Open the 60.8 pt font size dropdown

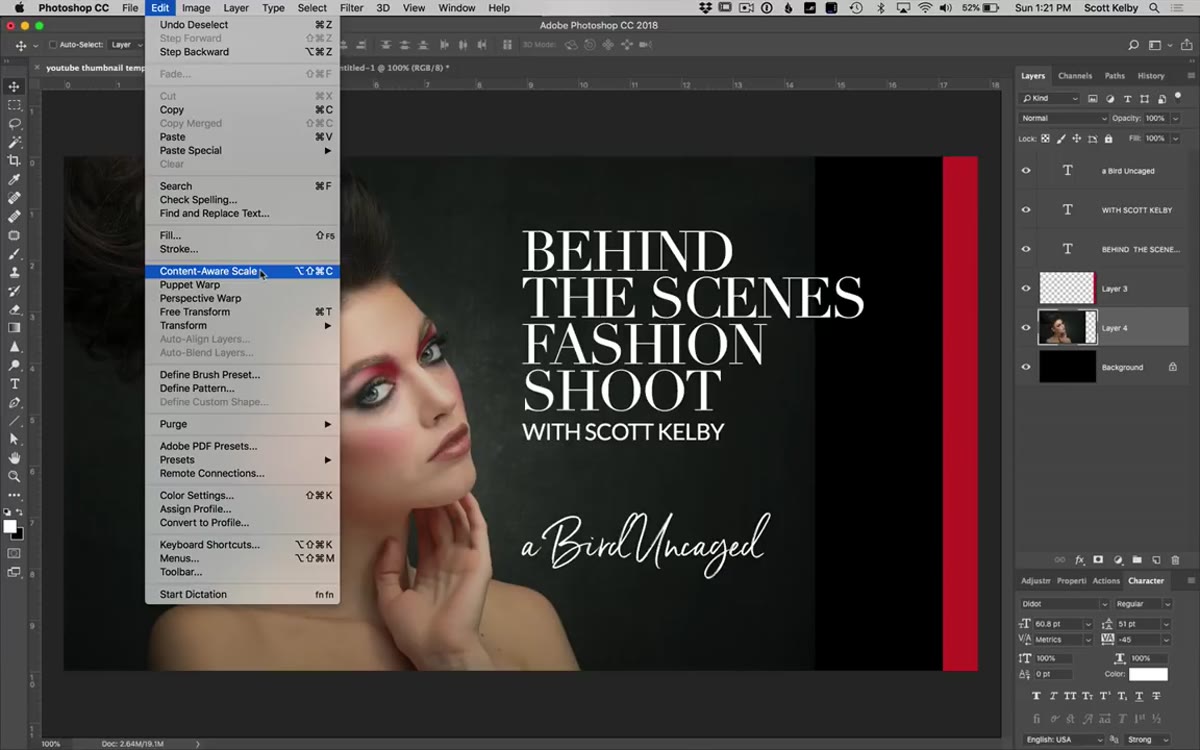click(x=1088, y=624)
